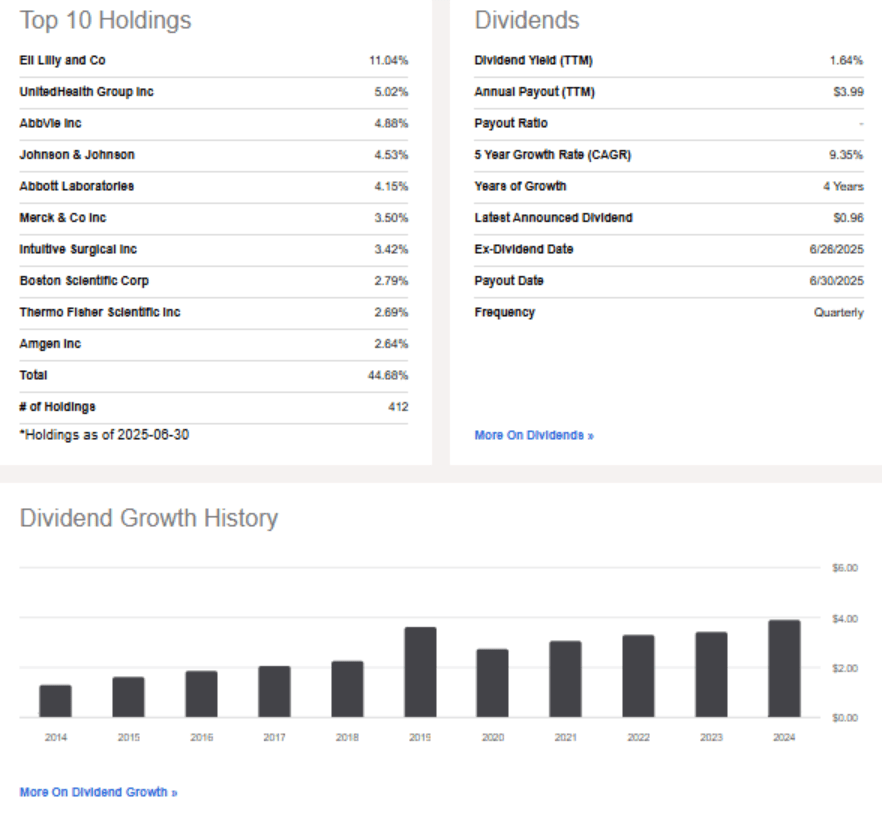The image size is (882, 819).
Task: Click the 2024 dividend bar
Action: [784, 668]
